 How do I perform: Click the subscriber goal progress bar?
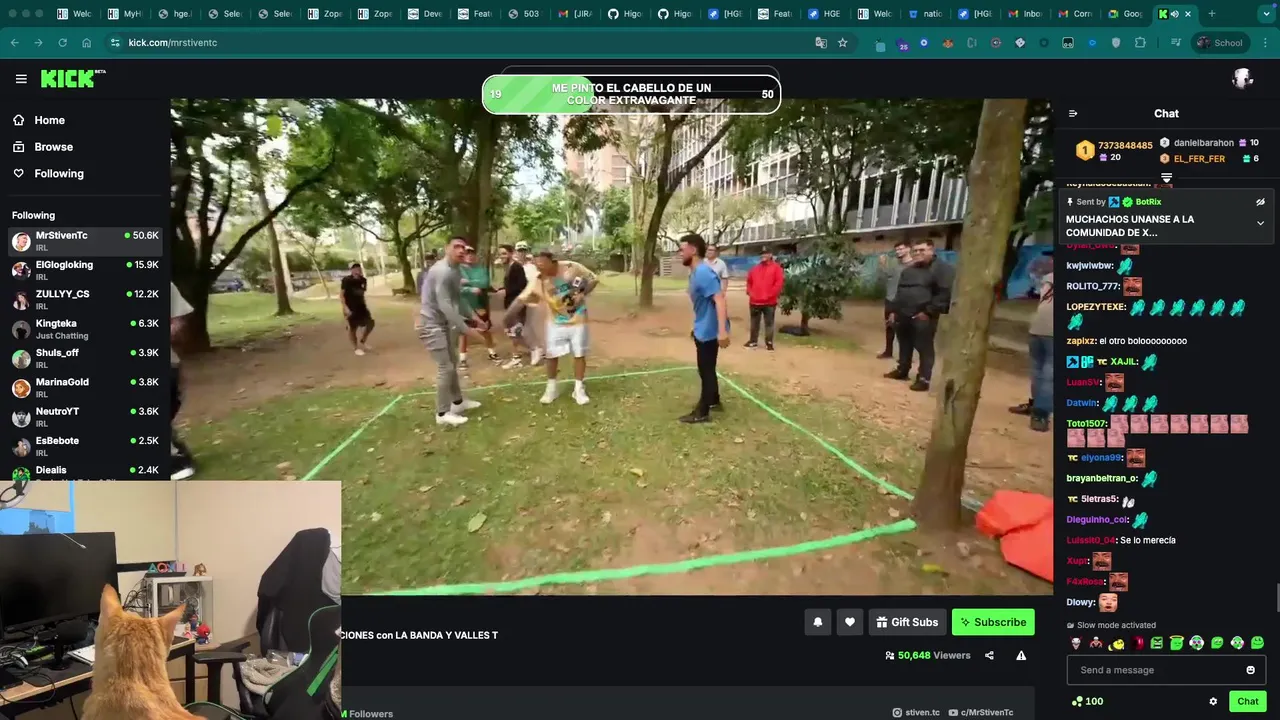tap(631, 94)
